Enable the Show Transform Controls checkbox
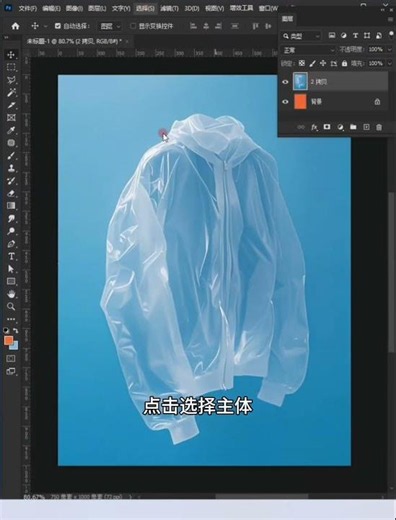Screen dimensions: 396x520 coord(133,26)
